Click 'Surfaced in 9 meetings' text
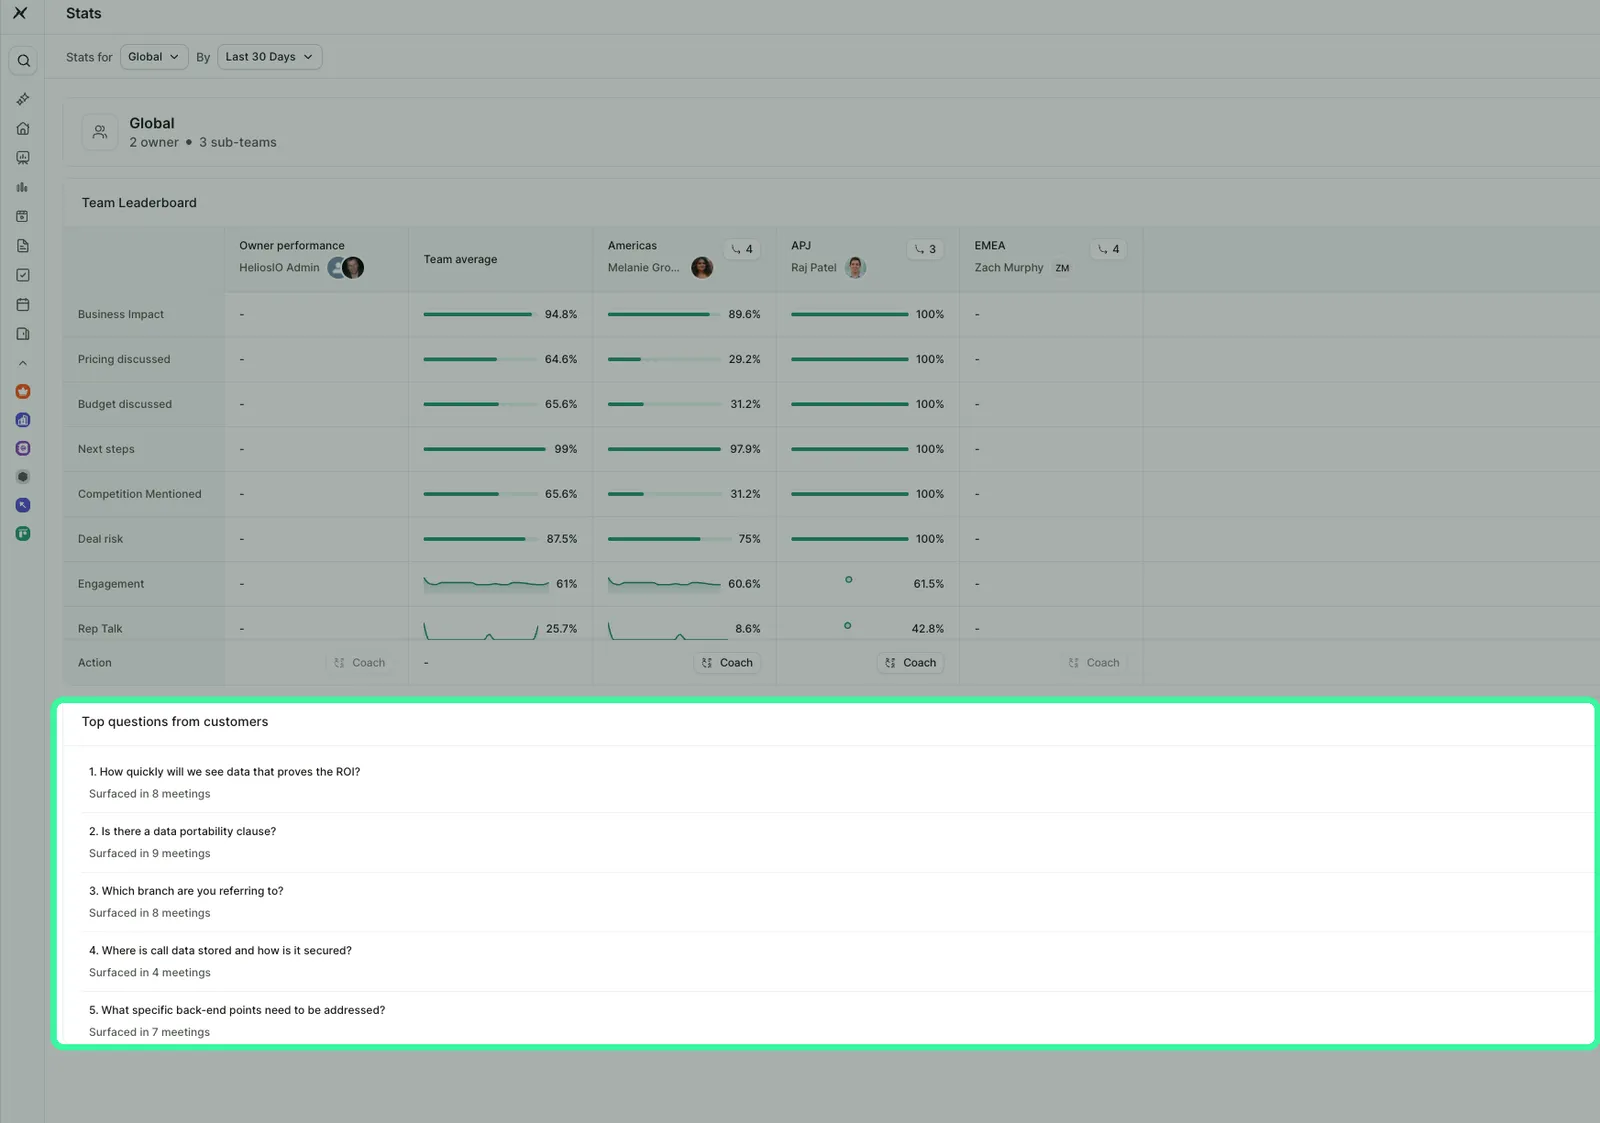The image size is (1600, 1123). click(x=150, y=854)
